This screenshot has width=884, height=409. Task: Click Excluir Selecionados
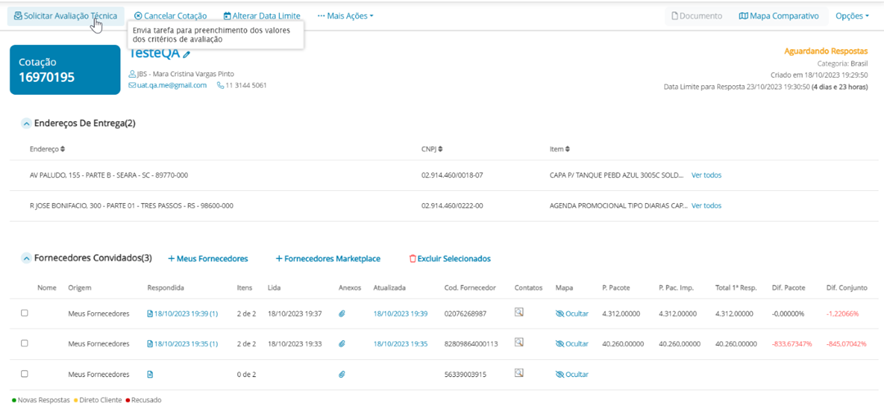click(x=449, y=258)
